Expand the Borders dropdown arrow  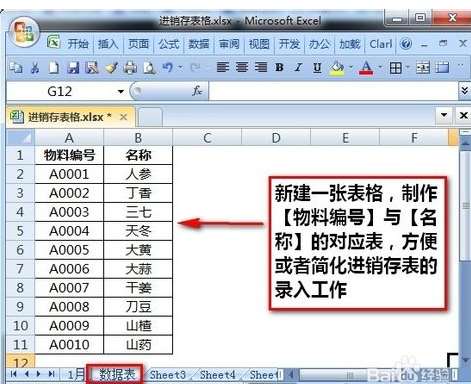408,68
